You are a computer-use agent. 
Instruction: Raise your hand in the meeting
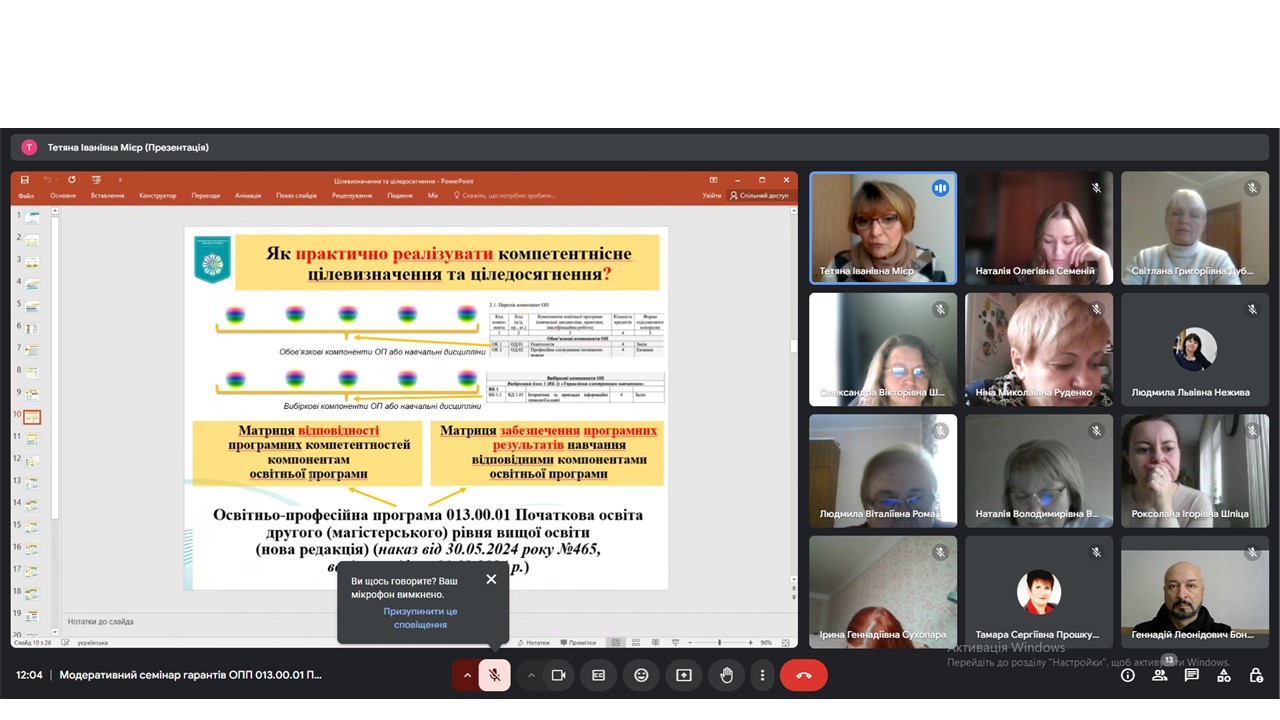(x=726, y=675)
